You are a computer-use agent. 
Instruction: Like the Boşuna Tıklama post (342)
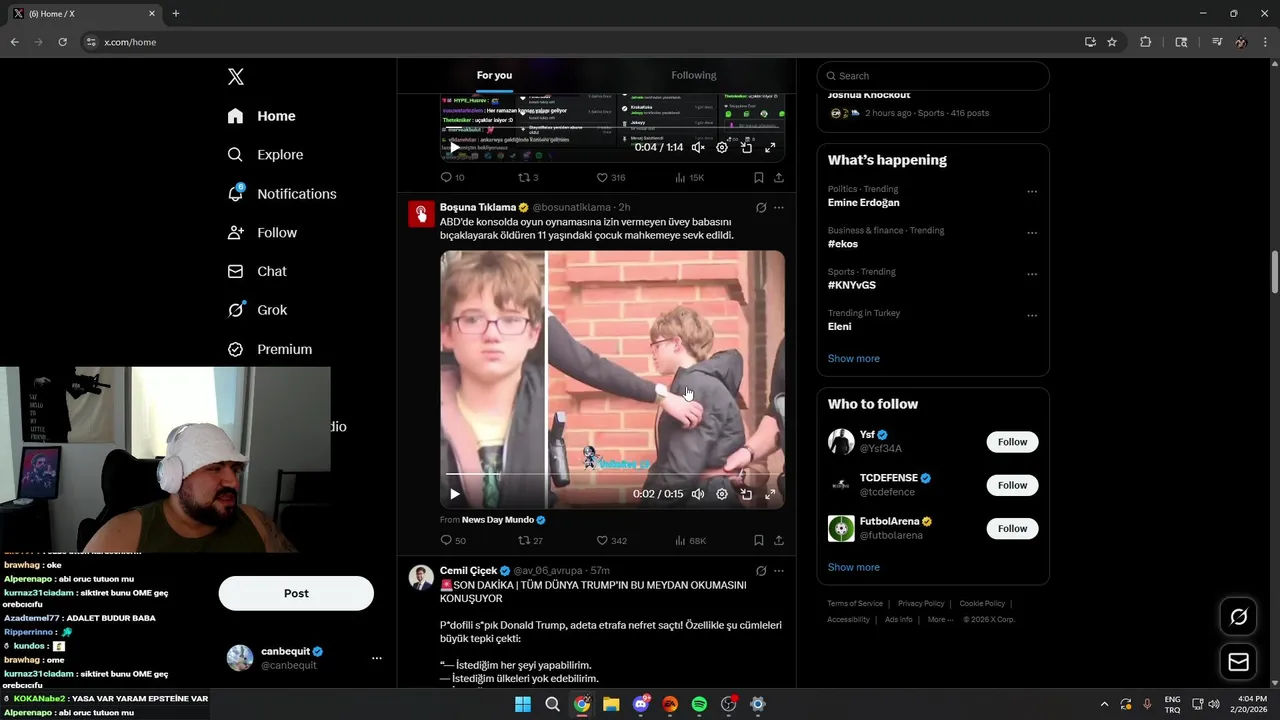611,541
